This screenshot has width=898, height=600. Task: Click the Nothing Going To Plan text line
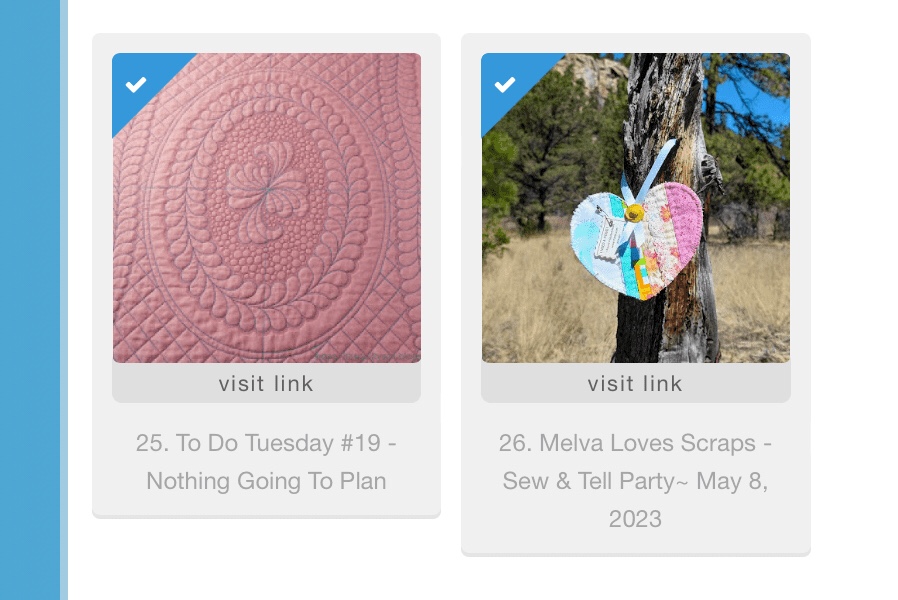[x=266, y=481]
